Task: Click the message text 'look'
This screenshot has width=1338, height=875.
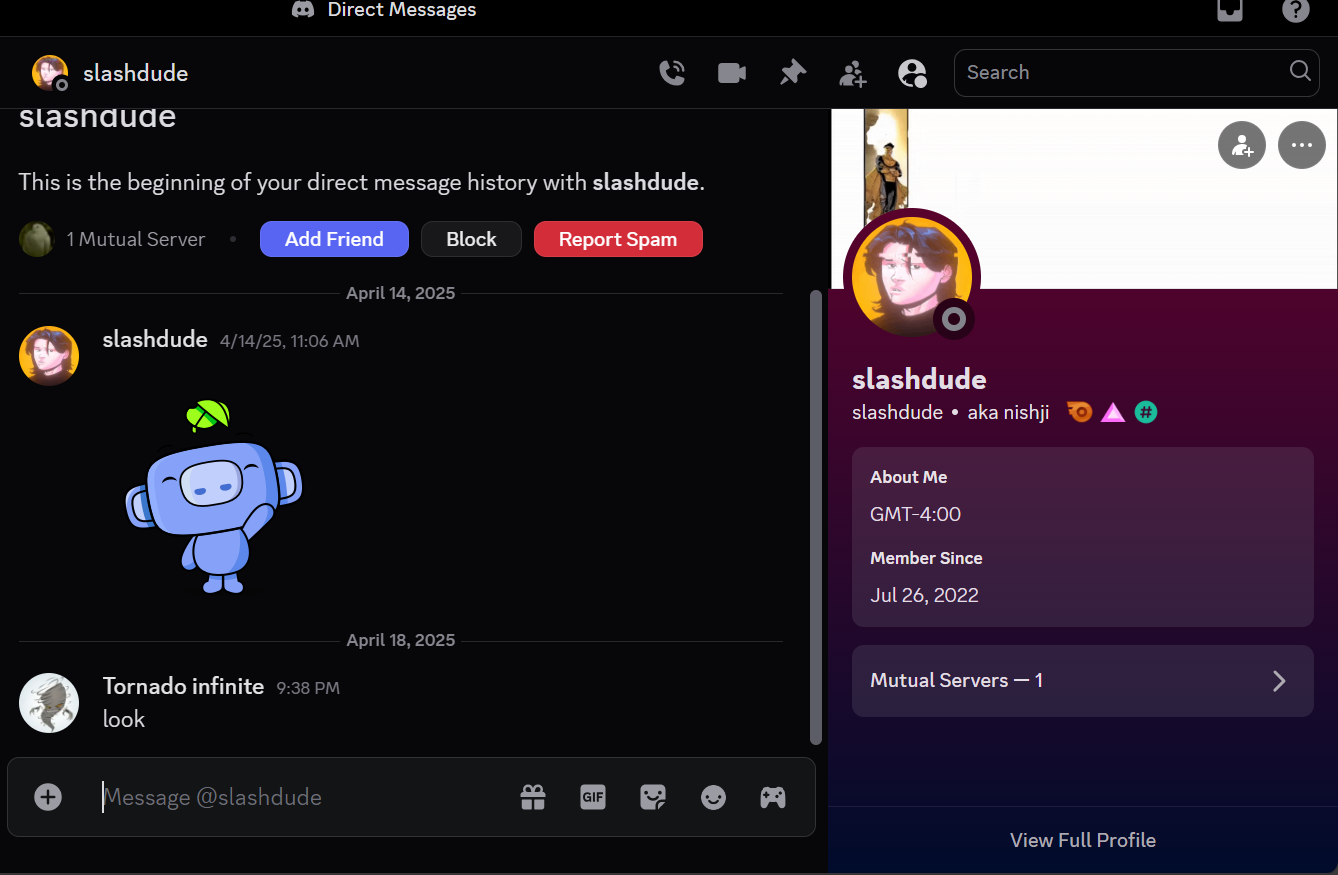Action: pyautogui.click(x=124, y=719)
